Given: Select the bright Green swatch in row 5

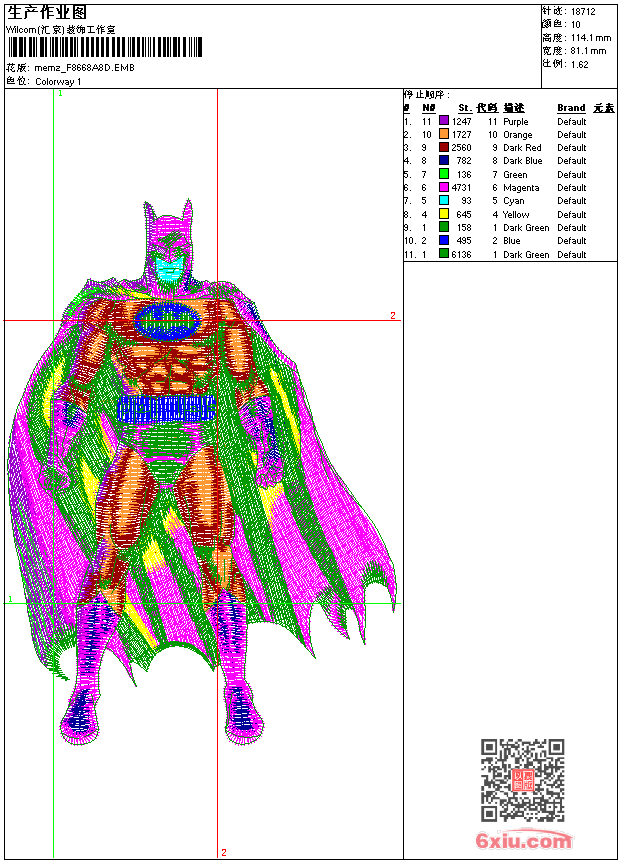Looking at the screenshot, I should (444, 174).
